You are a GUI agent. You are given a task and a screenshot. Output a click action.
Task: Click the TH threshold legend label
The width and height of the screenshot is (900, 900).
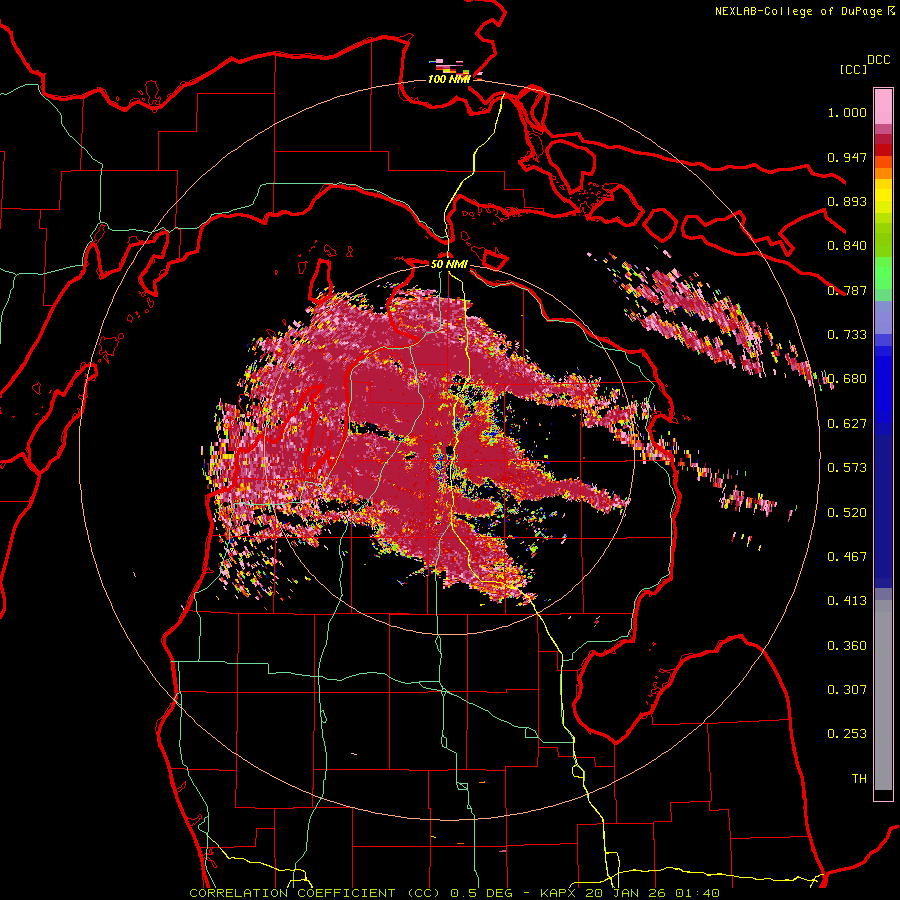859,779
